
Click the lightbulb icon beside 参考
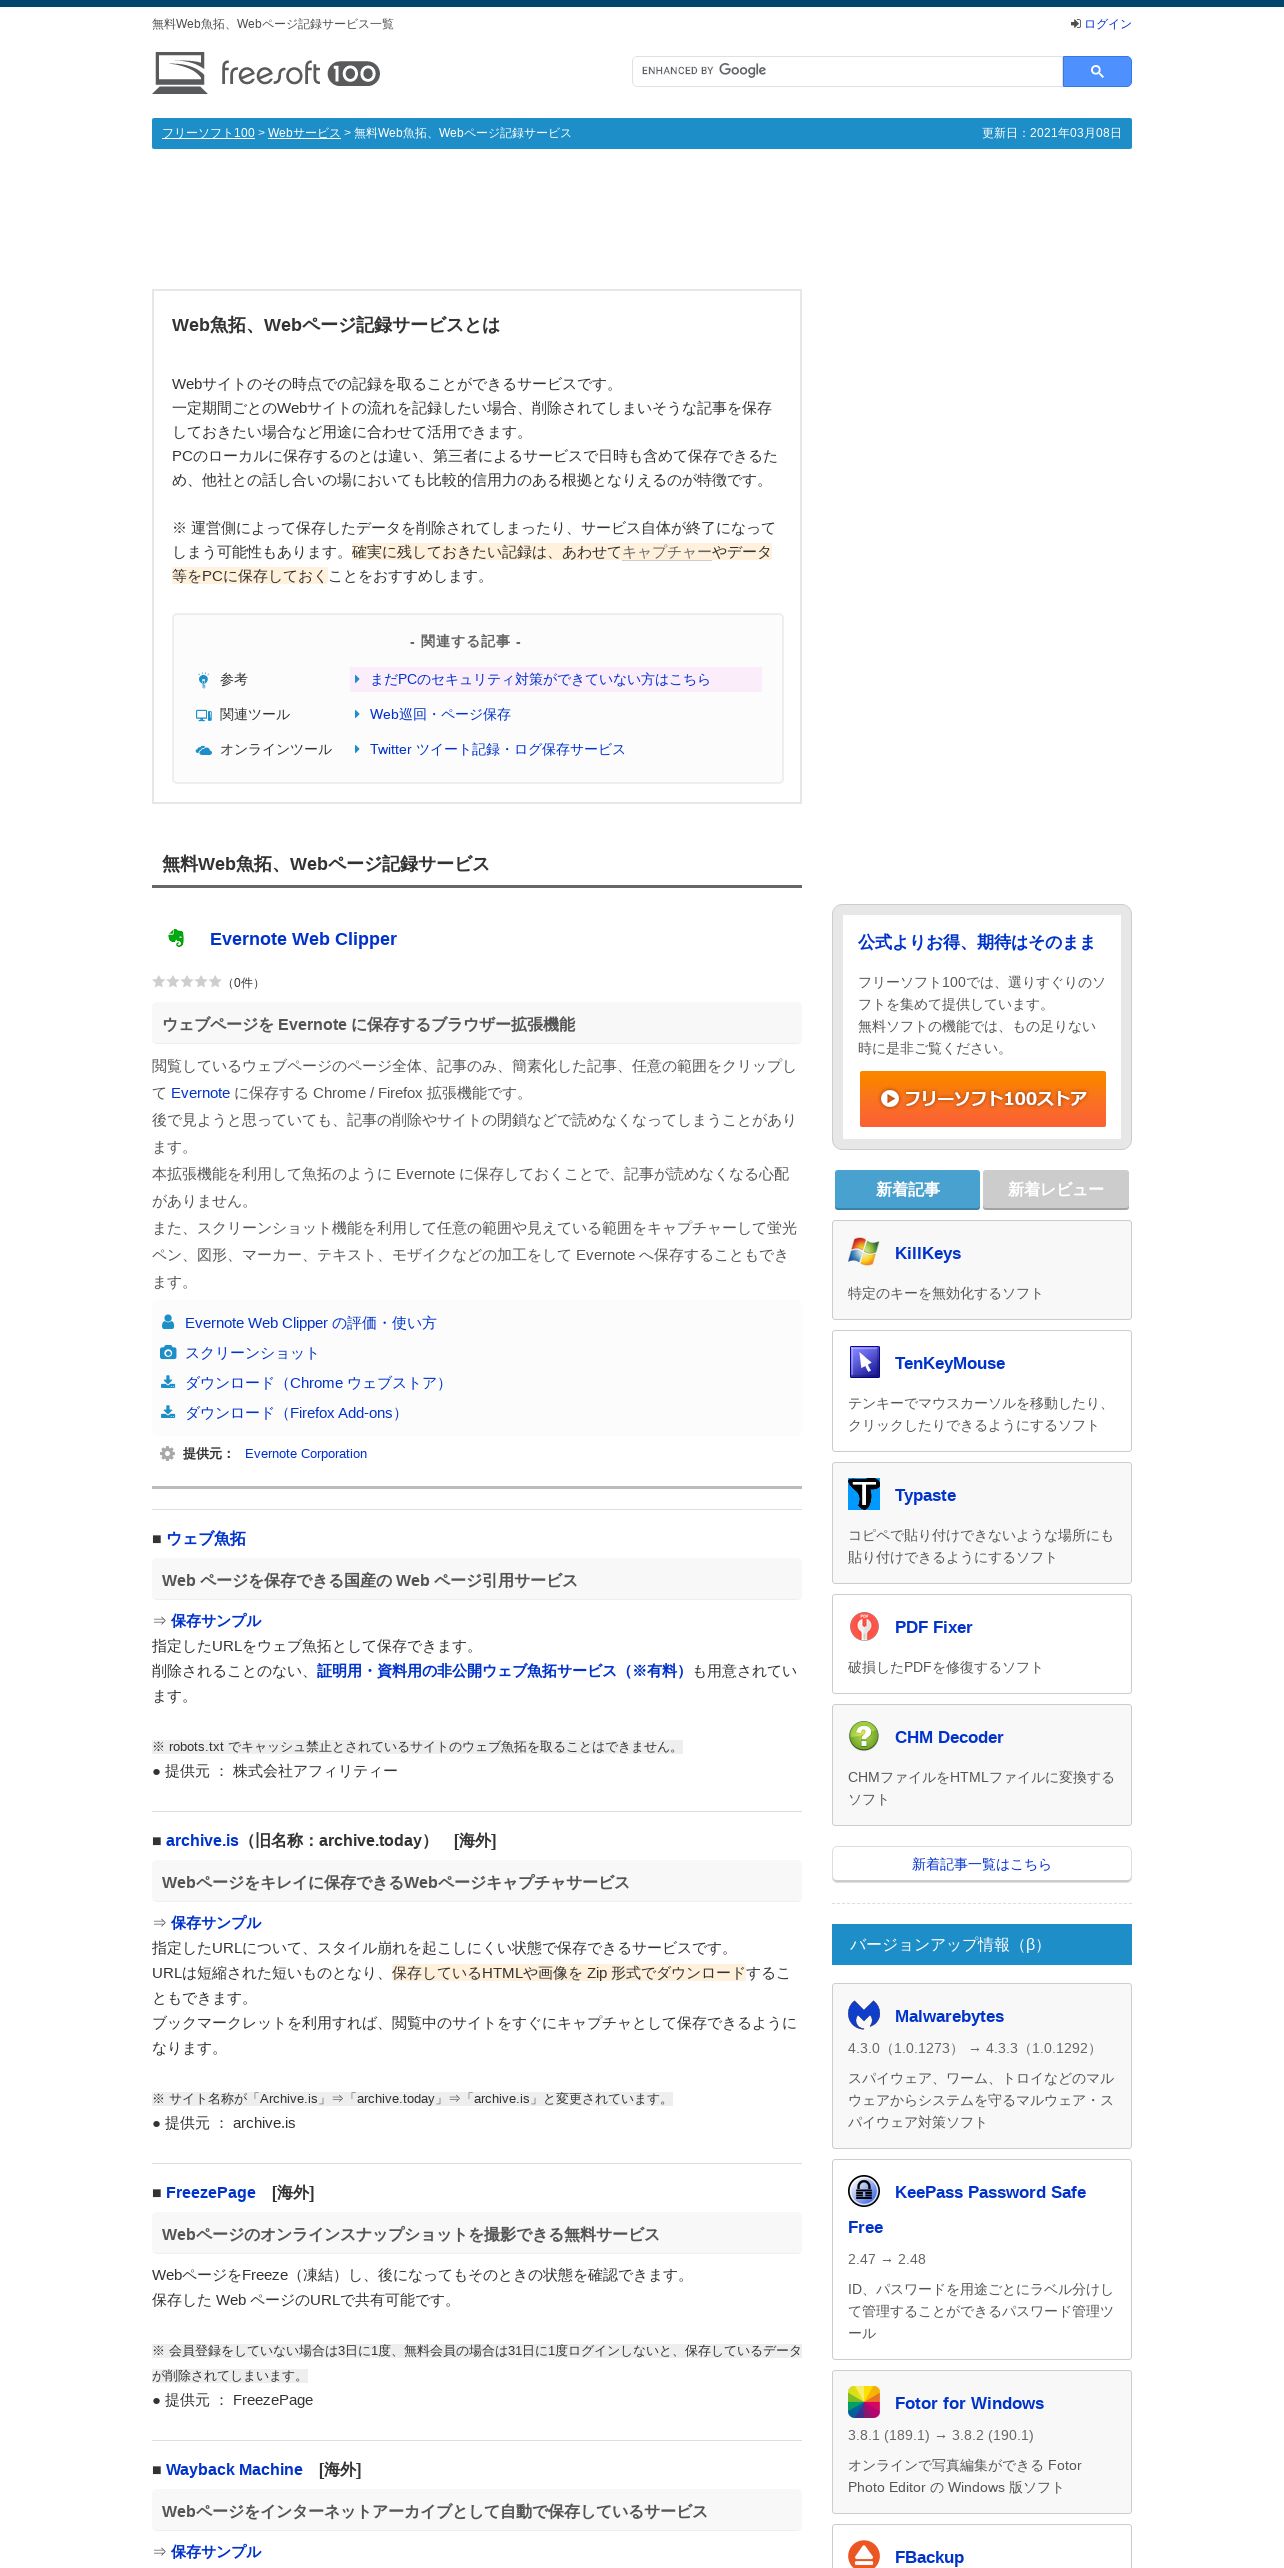203,680
